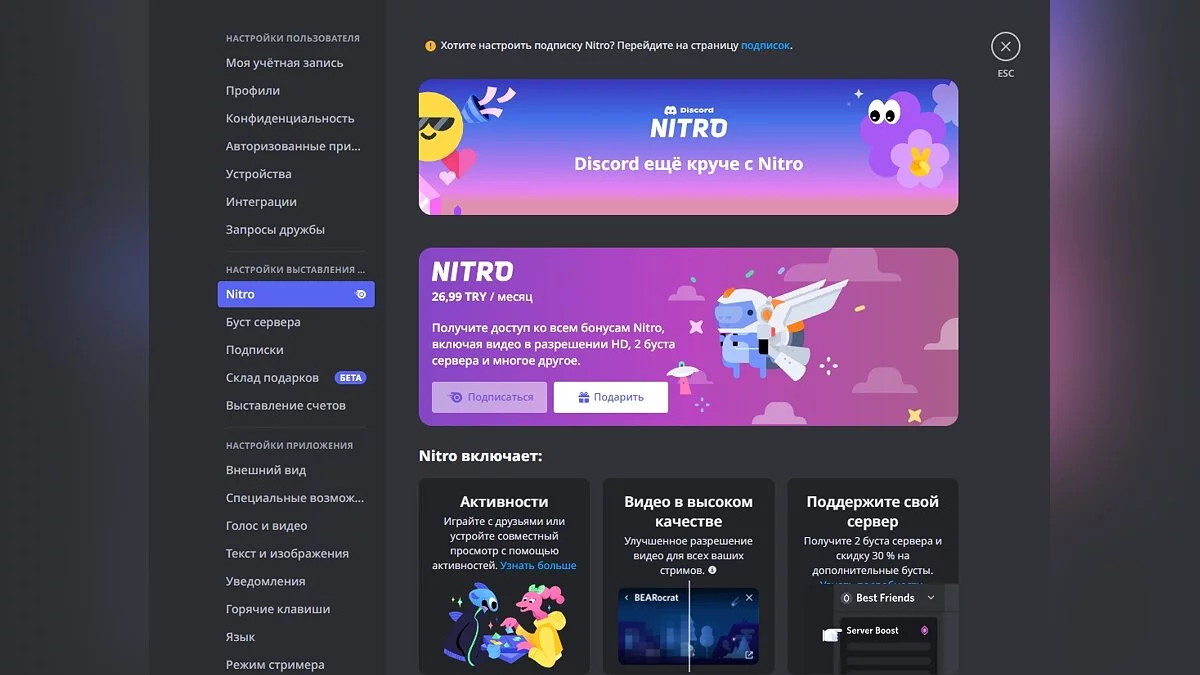Expand the Best Friends server dropdown
This screenshot has width=1200, height=675.
click(x=931, y=598)
